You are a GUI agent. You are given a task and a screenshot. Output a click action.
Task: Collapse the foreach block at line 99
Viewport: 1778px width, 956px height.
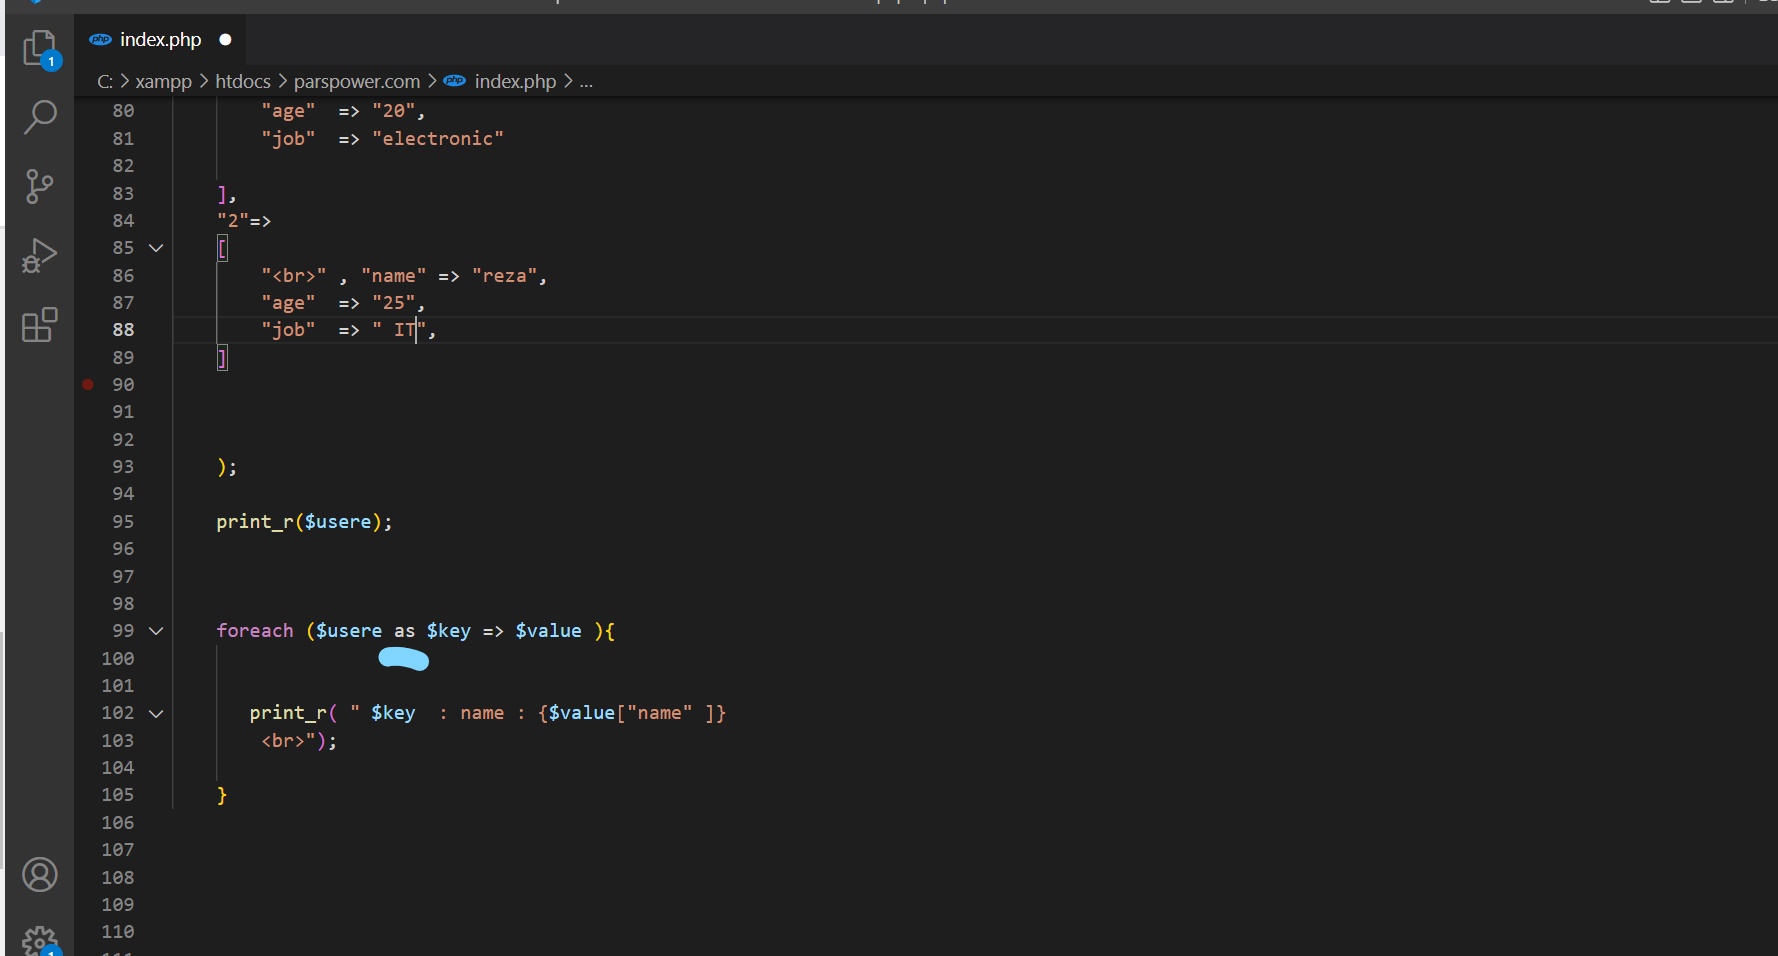[x=156, y=631]
